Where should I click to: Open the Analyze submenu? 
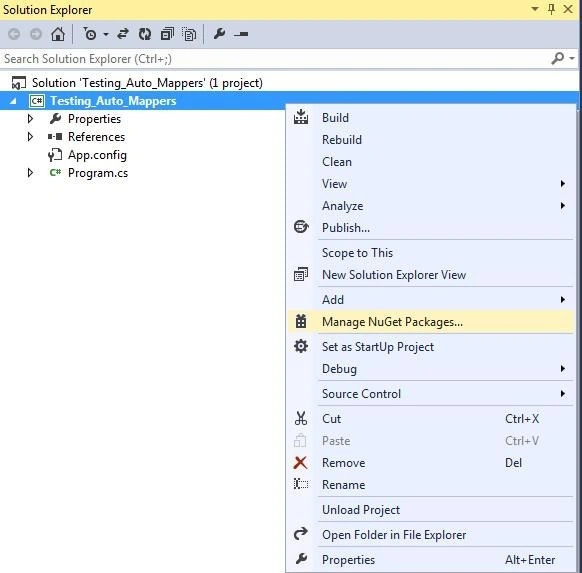tap(431, 206)
